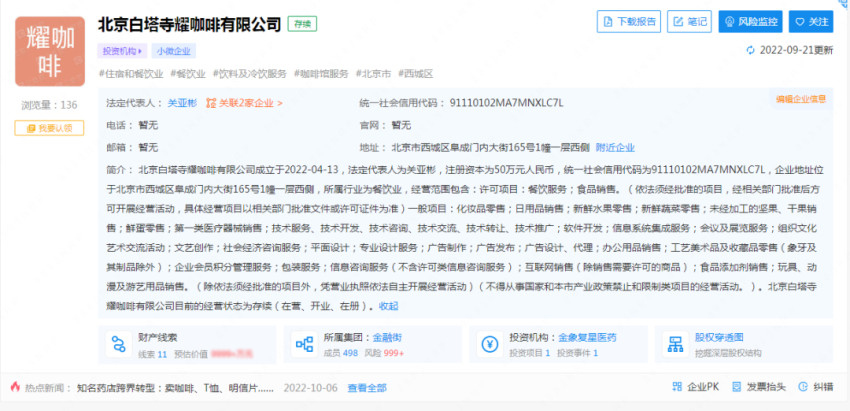Open the 企业PK comparison tool
The image size is (850, 411).
tap(696, 387)
